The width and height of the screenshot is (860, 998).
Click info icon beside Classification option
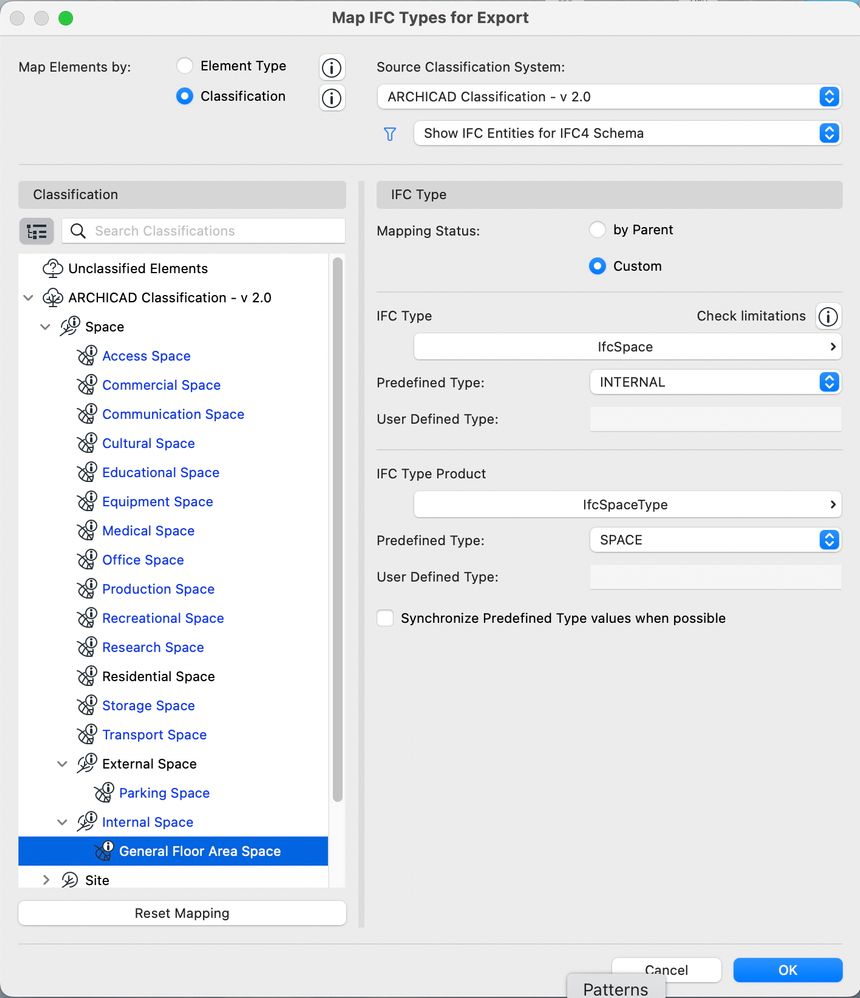point(332,98)
